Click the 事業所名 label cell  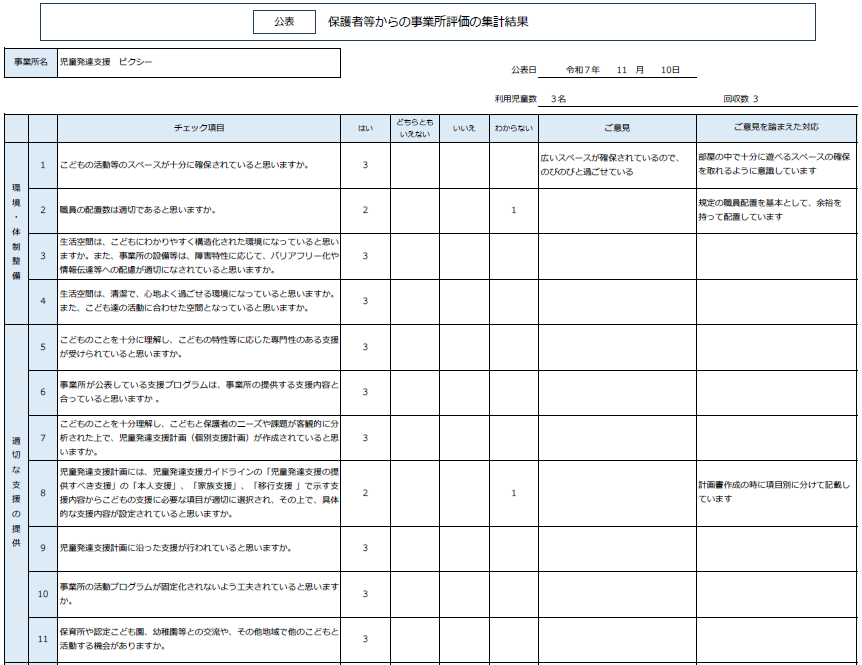point(30,62)
